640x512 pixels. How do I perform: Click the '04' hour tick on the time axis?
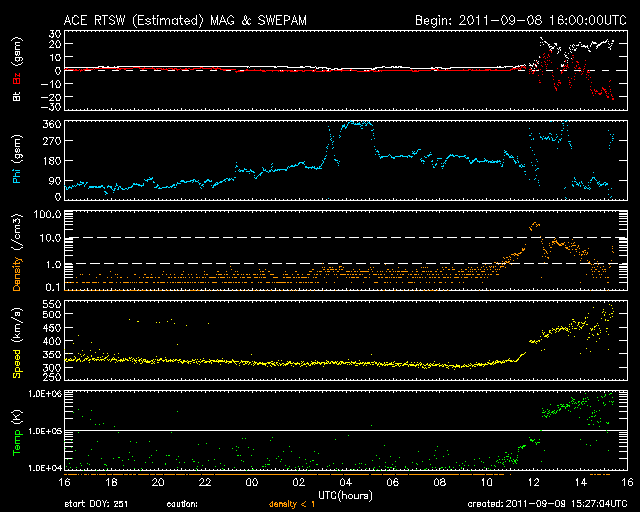tap(346, 483)
